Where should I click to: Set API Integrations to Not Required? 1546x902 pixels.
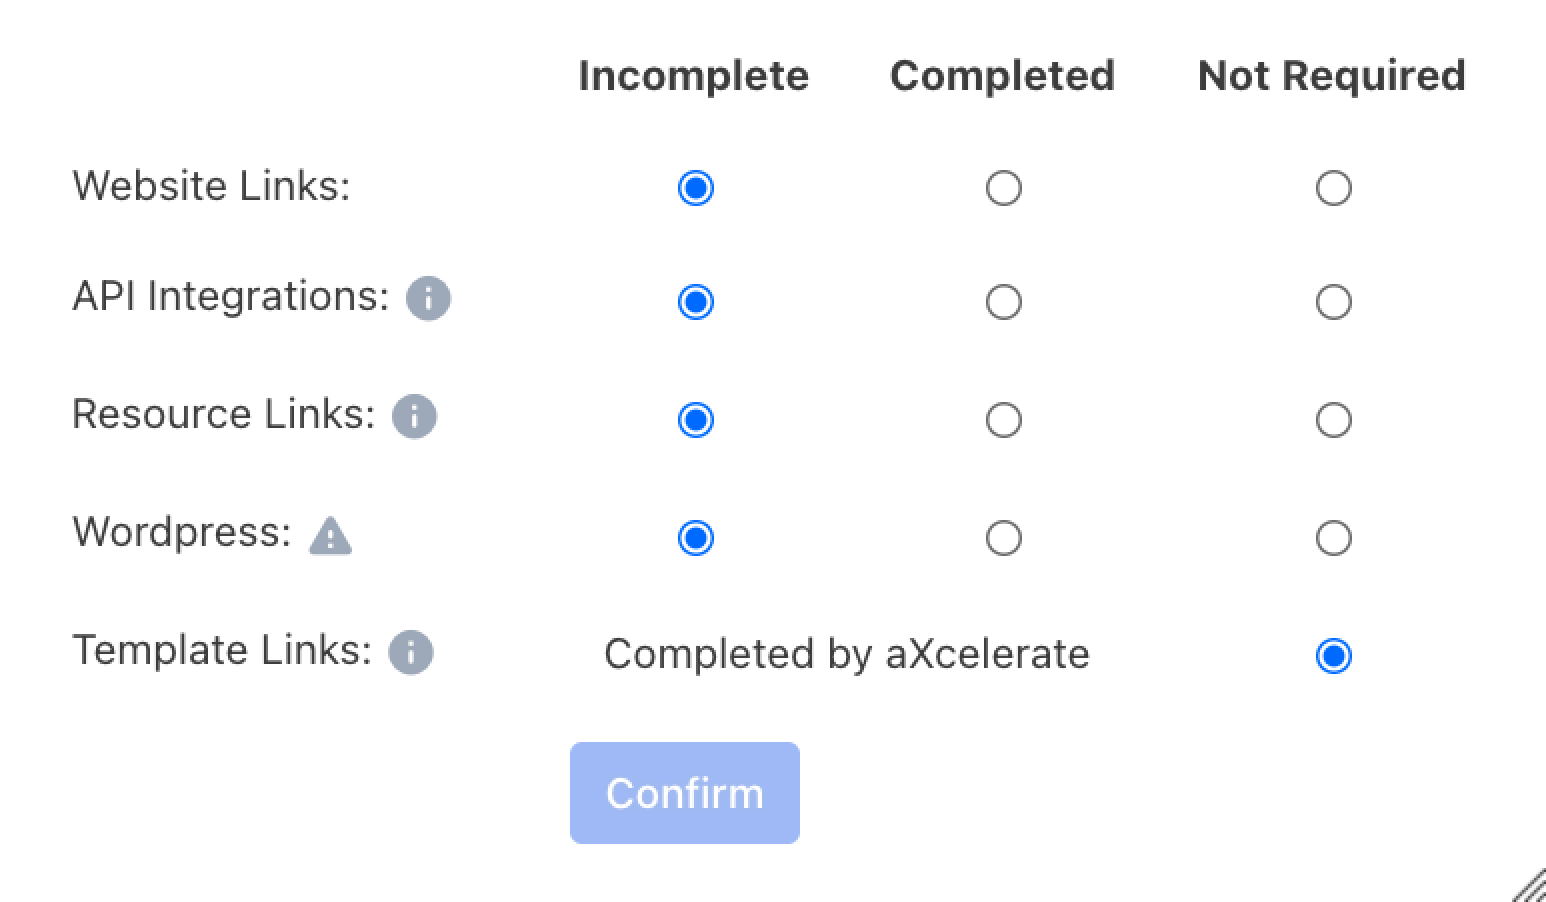1333,302
